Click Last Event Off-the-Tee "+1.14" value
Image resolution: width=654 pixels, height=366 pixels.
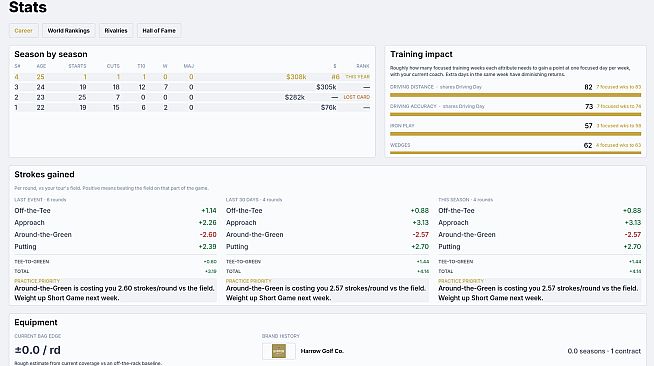[209, 211]
